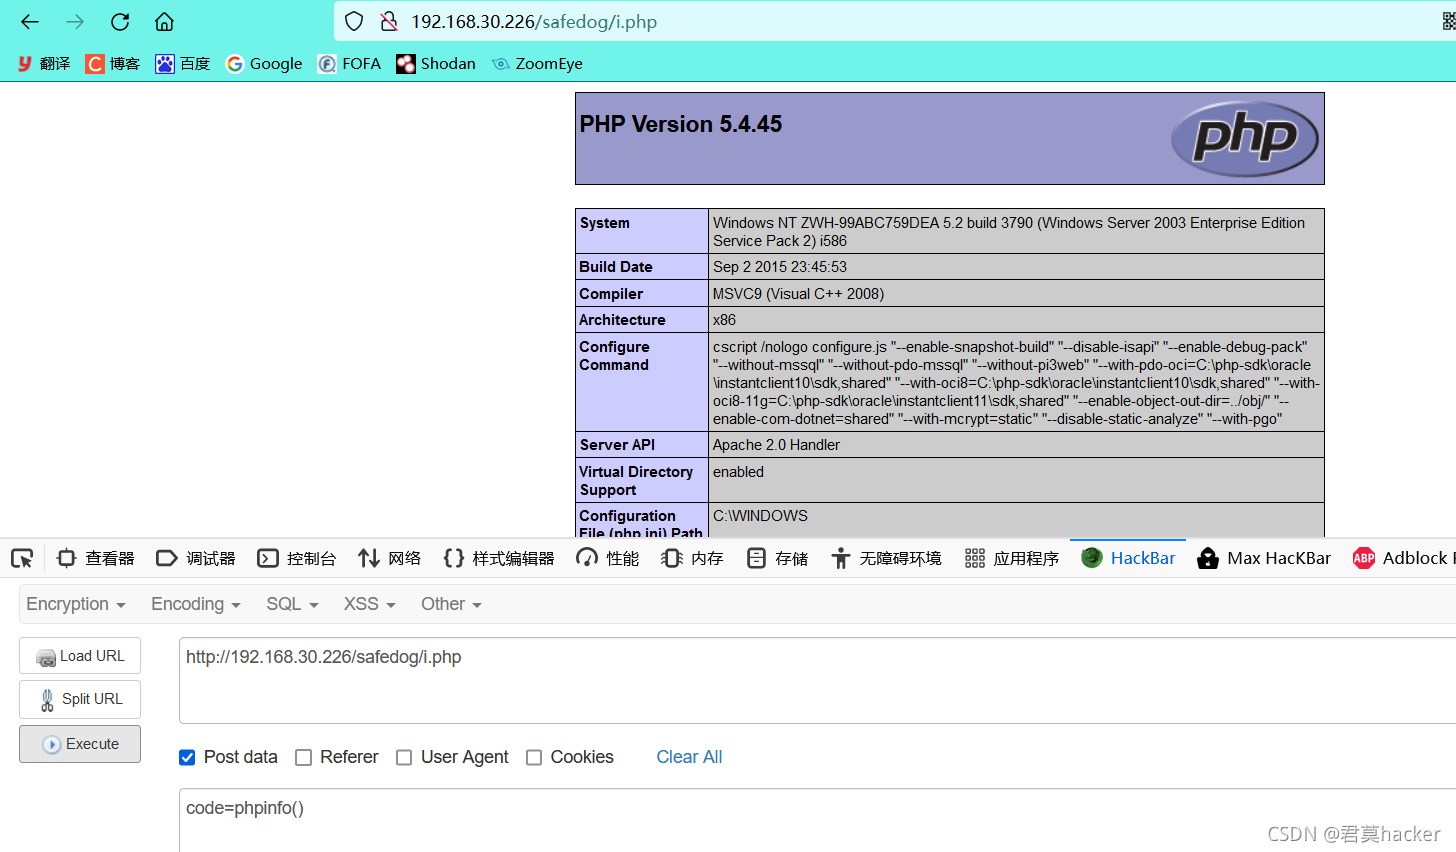Image resolution: width=1456 pixels, height=852 pixels.
Task: Switch to the 查看器 inspector tab
Action: click(x=96, y=558)
